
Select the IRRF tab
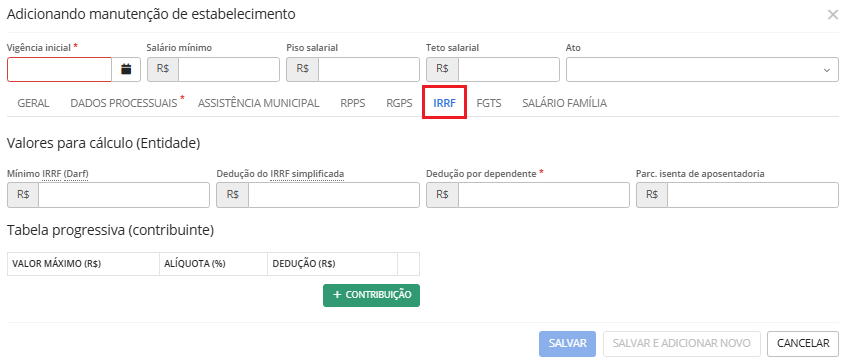[x=445, y=103]
